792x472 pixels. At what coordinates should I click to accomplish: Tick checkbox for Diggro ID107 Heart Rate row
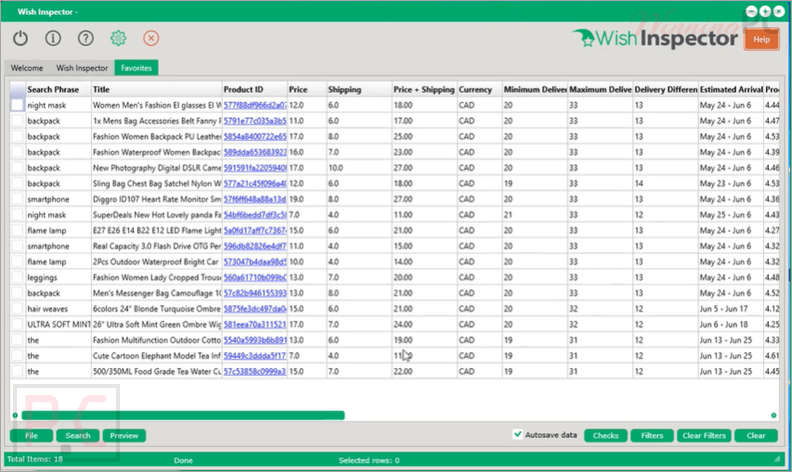(x=17, y=199)
